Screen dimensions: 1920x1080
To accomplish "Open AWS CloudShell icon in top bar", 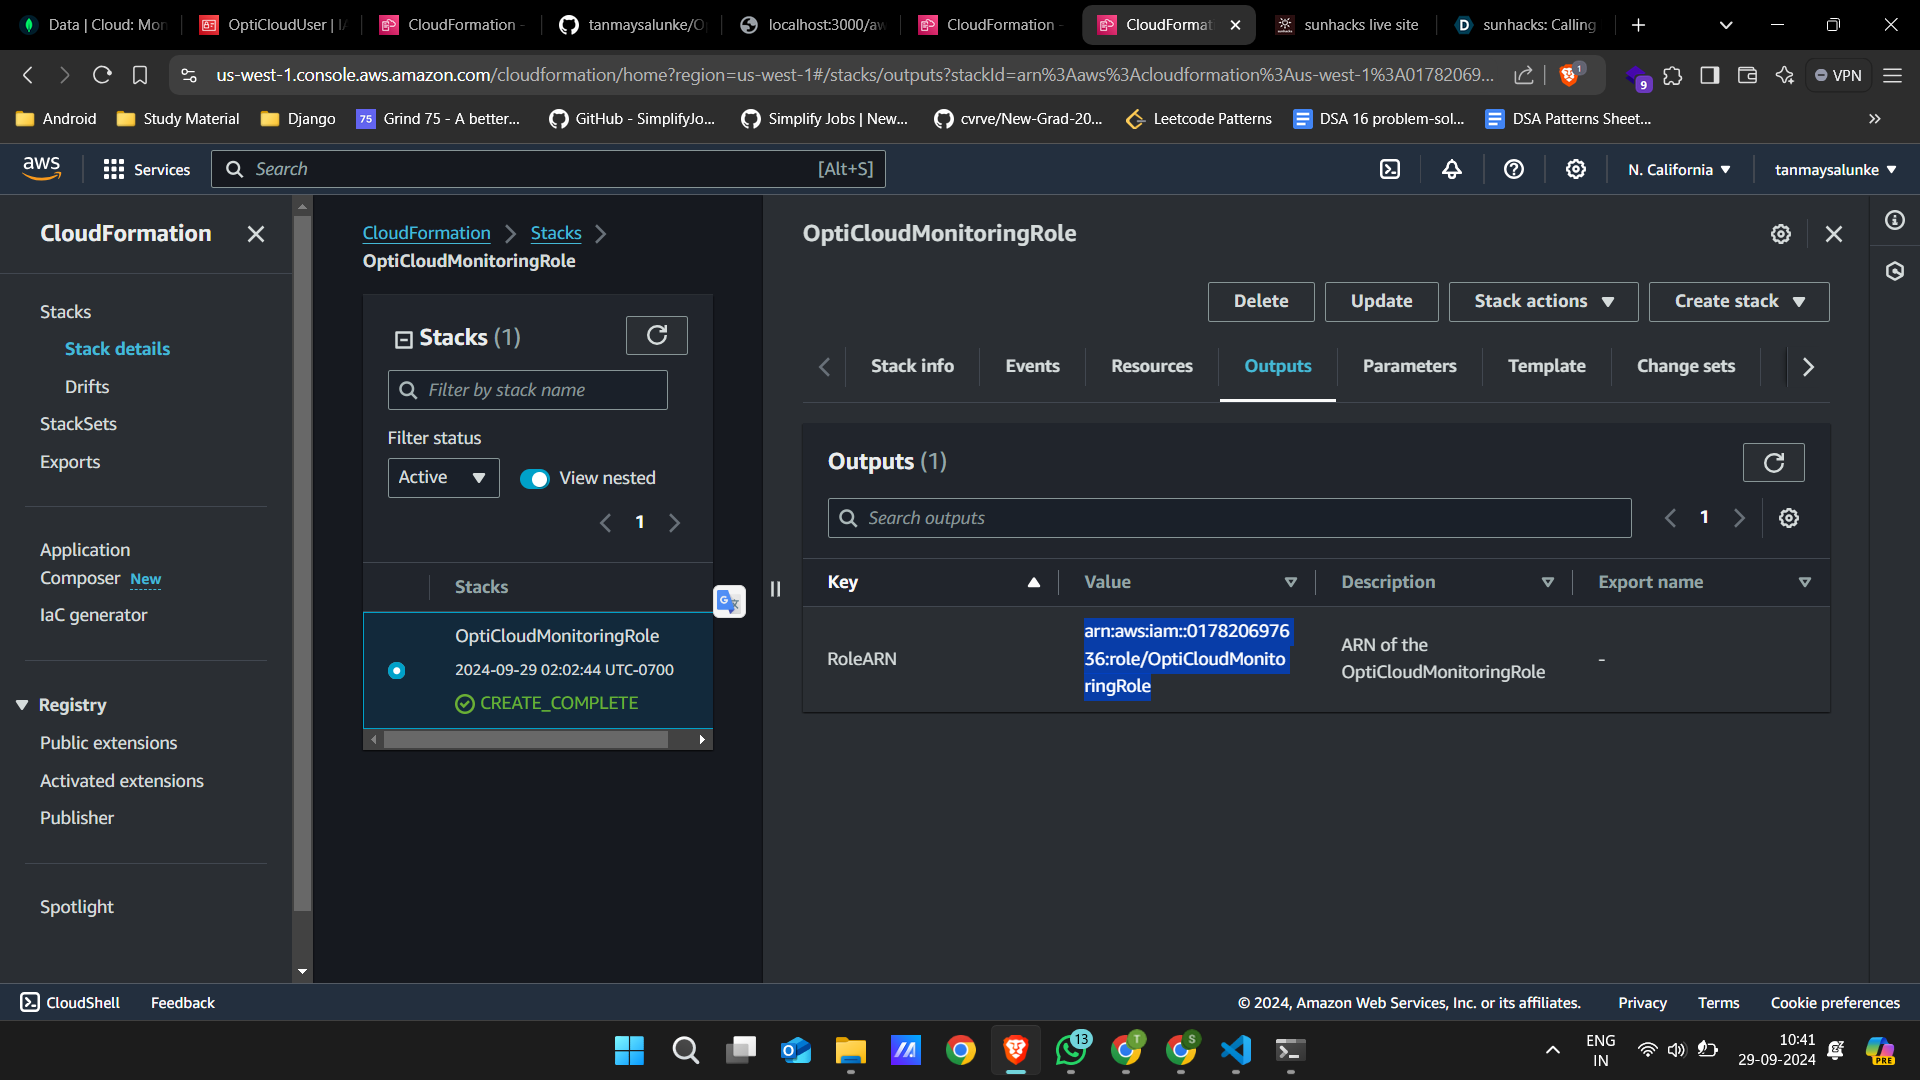I will click(x=1390, y=170).
